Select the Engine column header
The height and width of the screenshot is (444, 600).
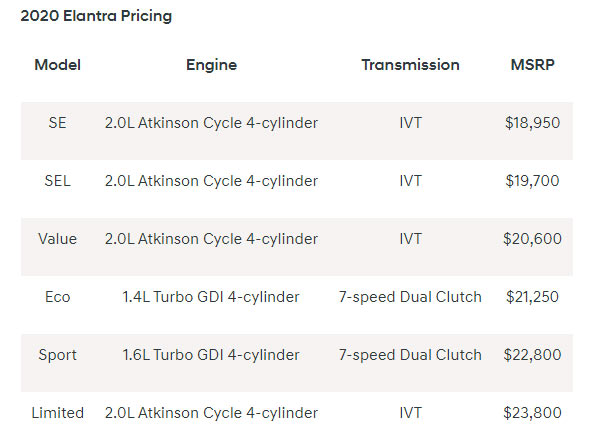pyautogui.click(x=211, y=65)
